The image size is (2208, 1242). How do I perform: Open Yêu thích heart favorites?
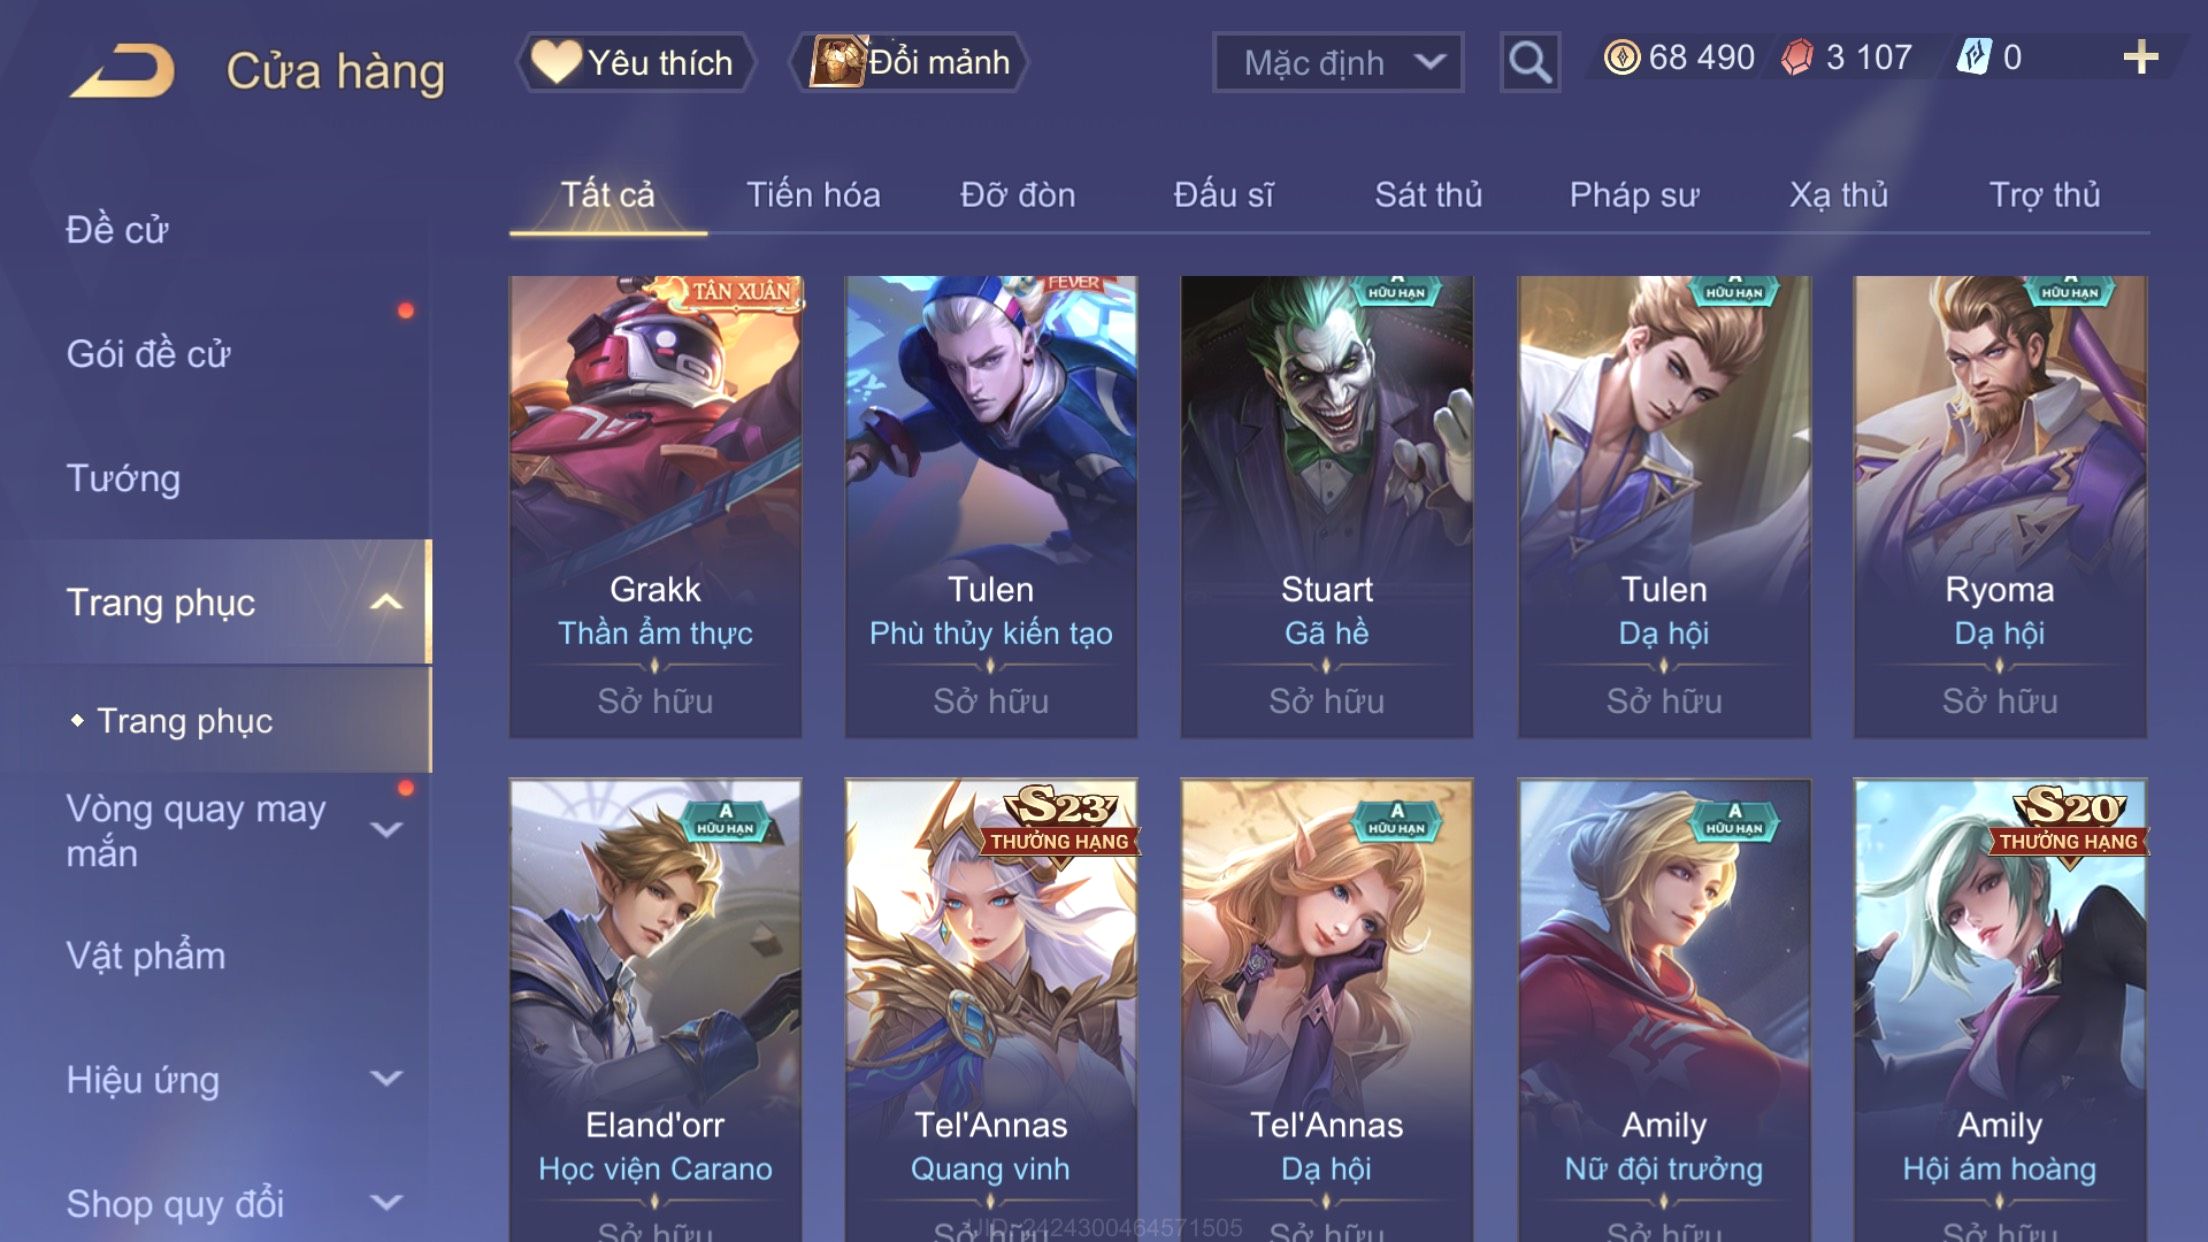635,62
